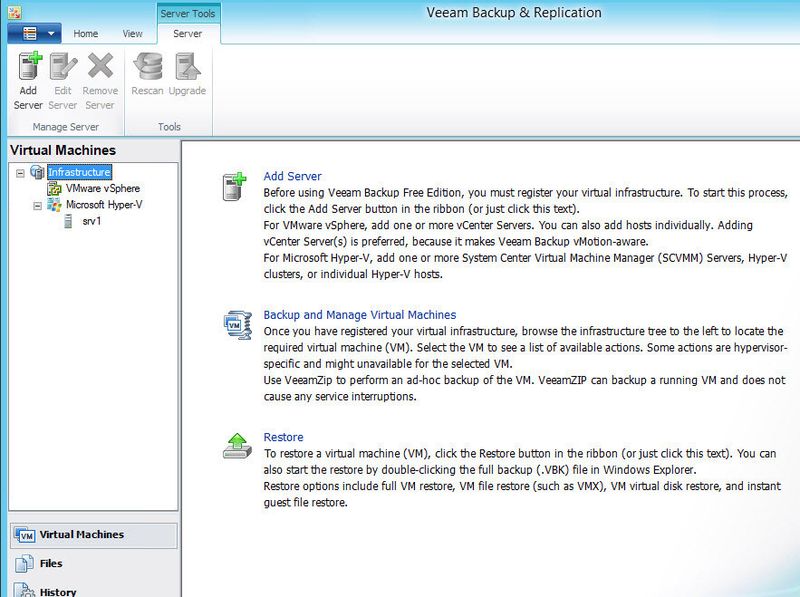Click the Restore link heading
Screen dimensions: 800x597
[282, 437]
